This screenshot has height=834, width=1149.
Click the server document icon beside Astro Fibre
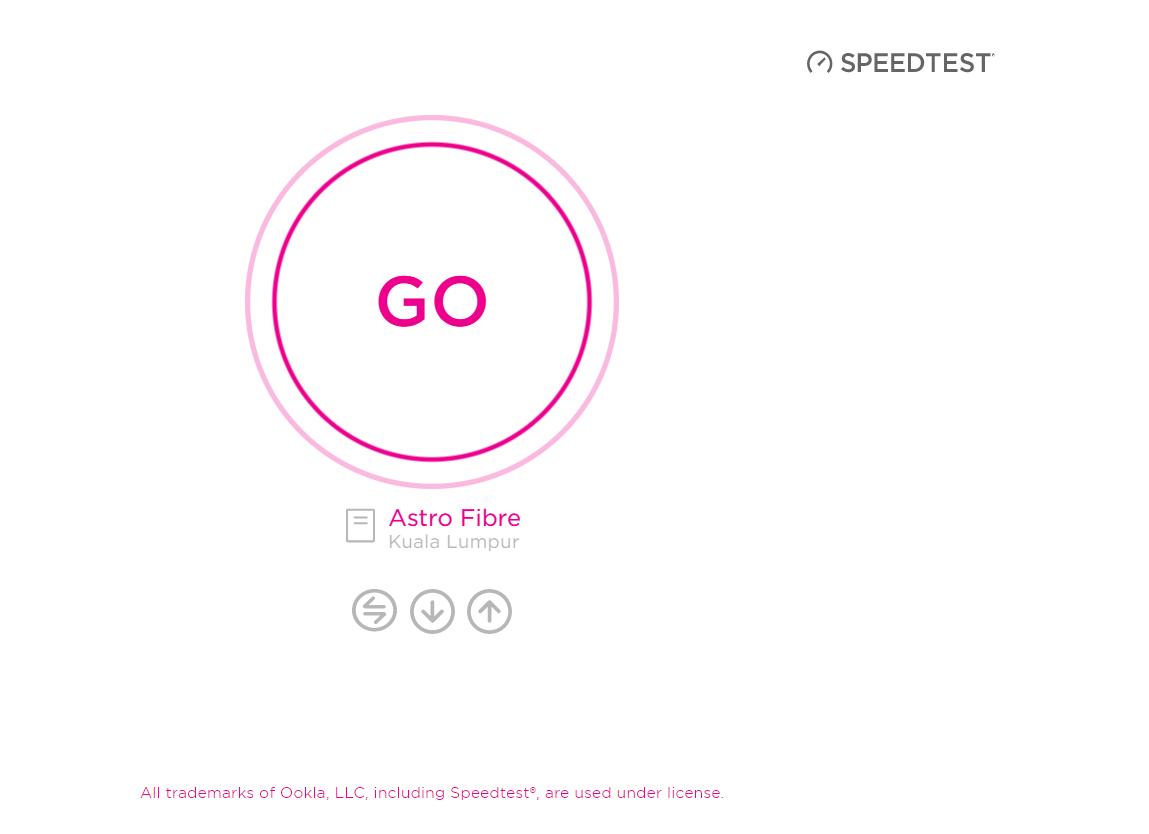click(361, 525)
